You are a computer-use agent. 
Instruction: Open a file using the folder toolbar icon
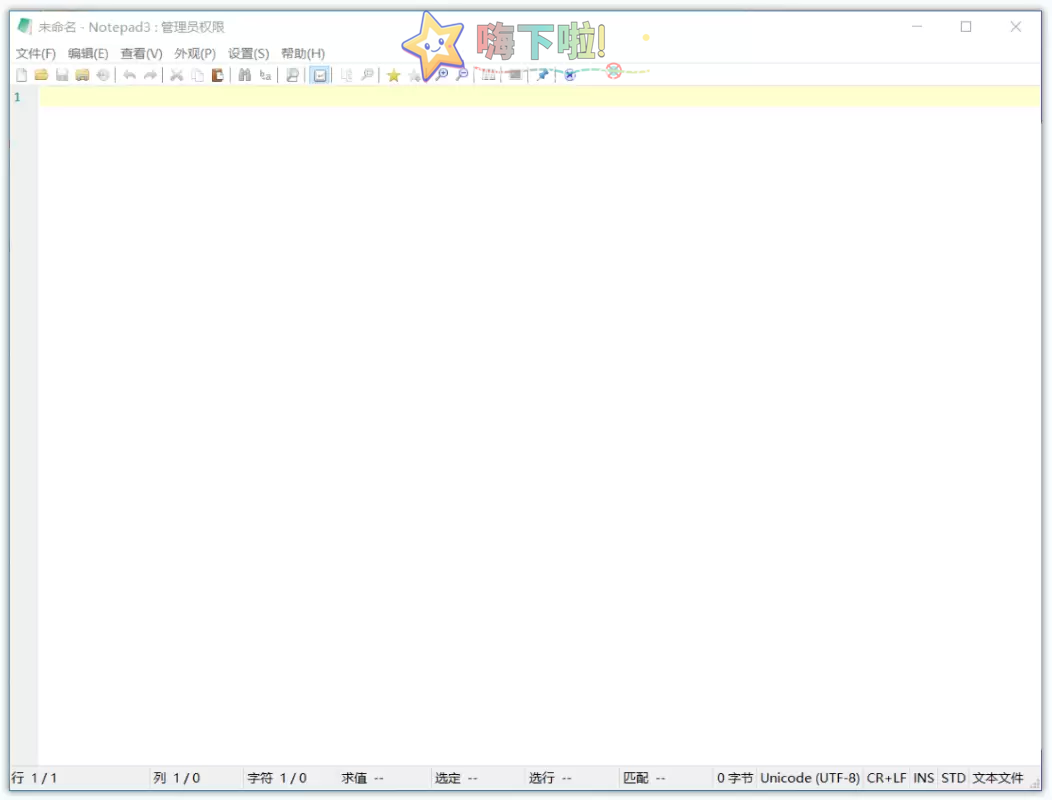coord(41,75)
